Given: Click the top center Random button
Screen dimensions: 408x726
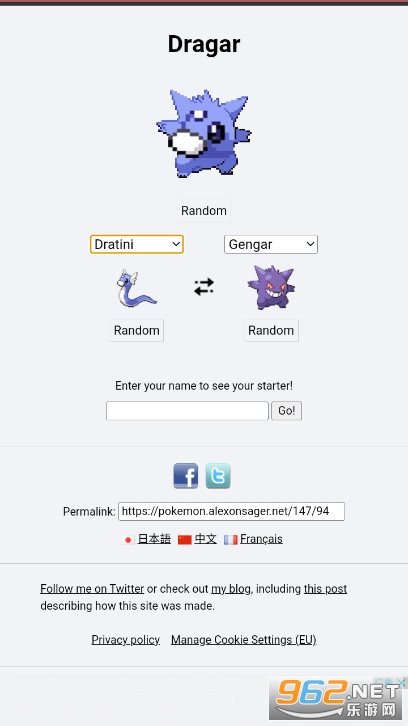Looking at the screenshot, I should [204, 211].
